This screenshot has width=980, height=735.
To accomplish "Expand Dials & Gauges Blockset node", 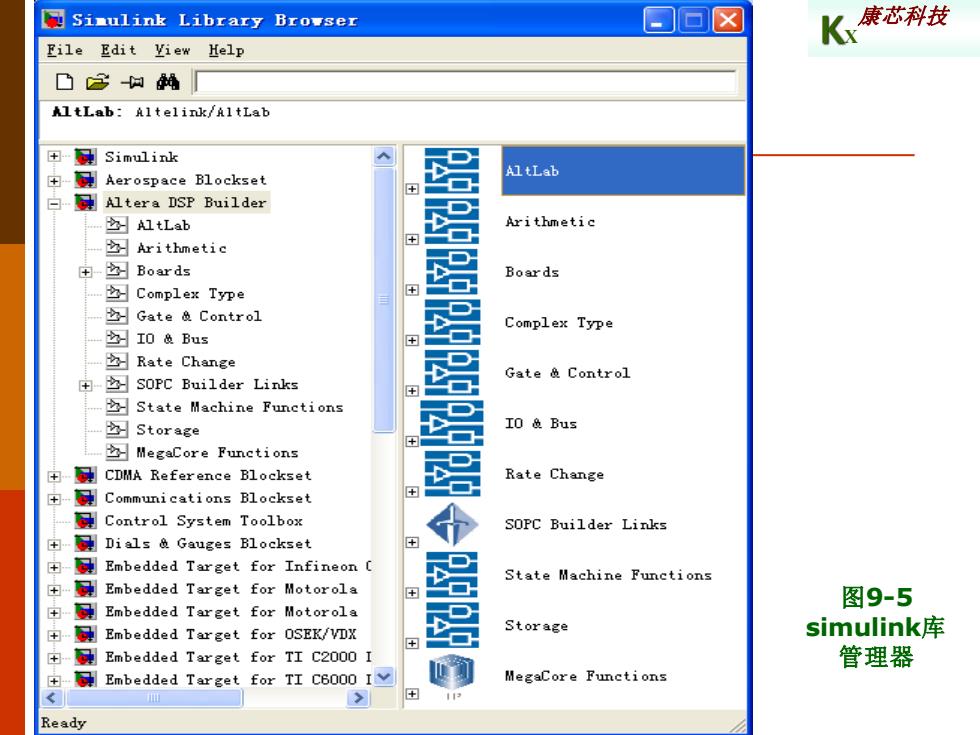I will pyautogui.click(x=54, y=544).
